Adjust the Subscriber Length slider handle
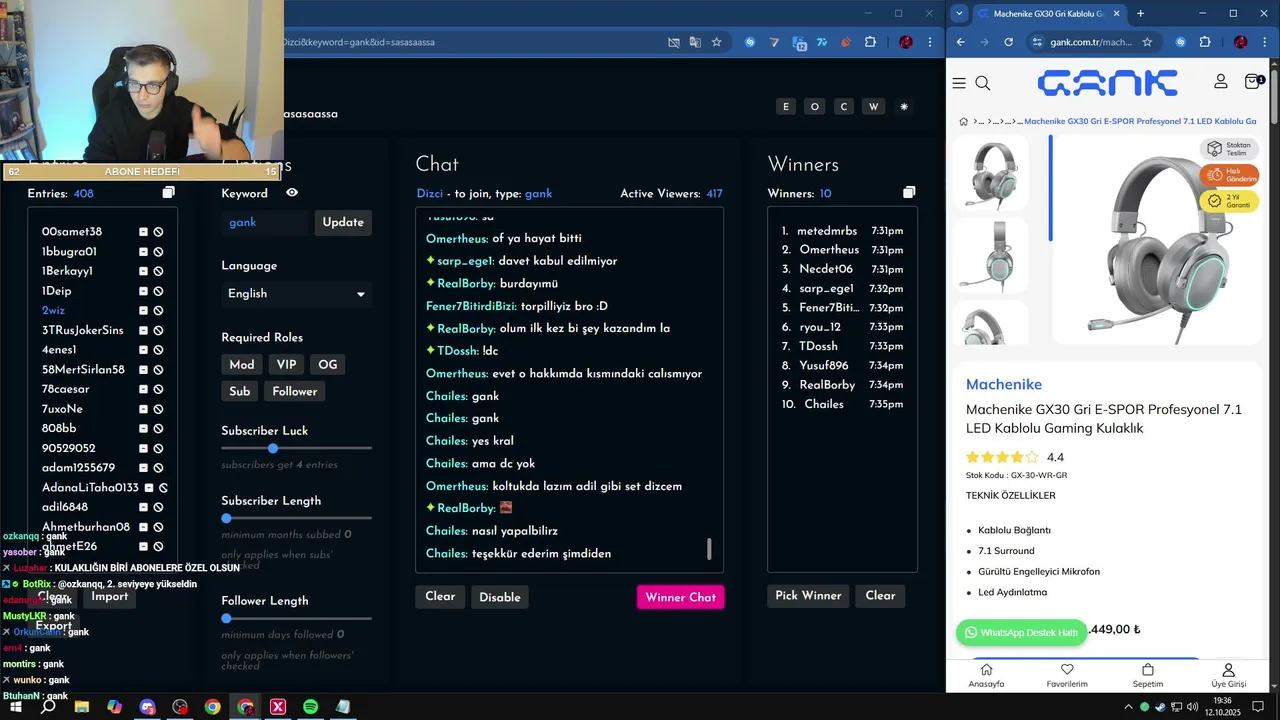This screenshot has width=1280, height=720. [226, 518]
